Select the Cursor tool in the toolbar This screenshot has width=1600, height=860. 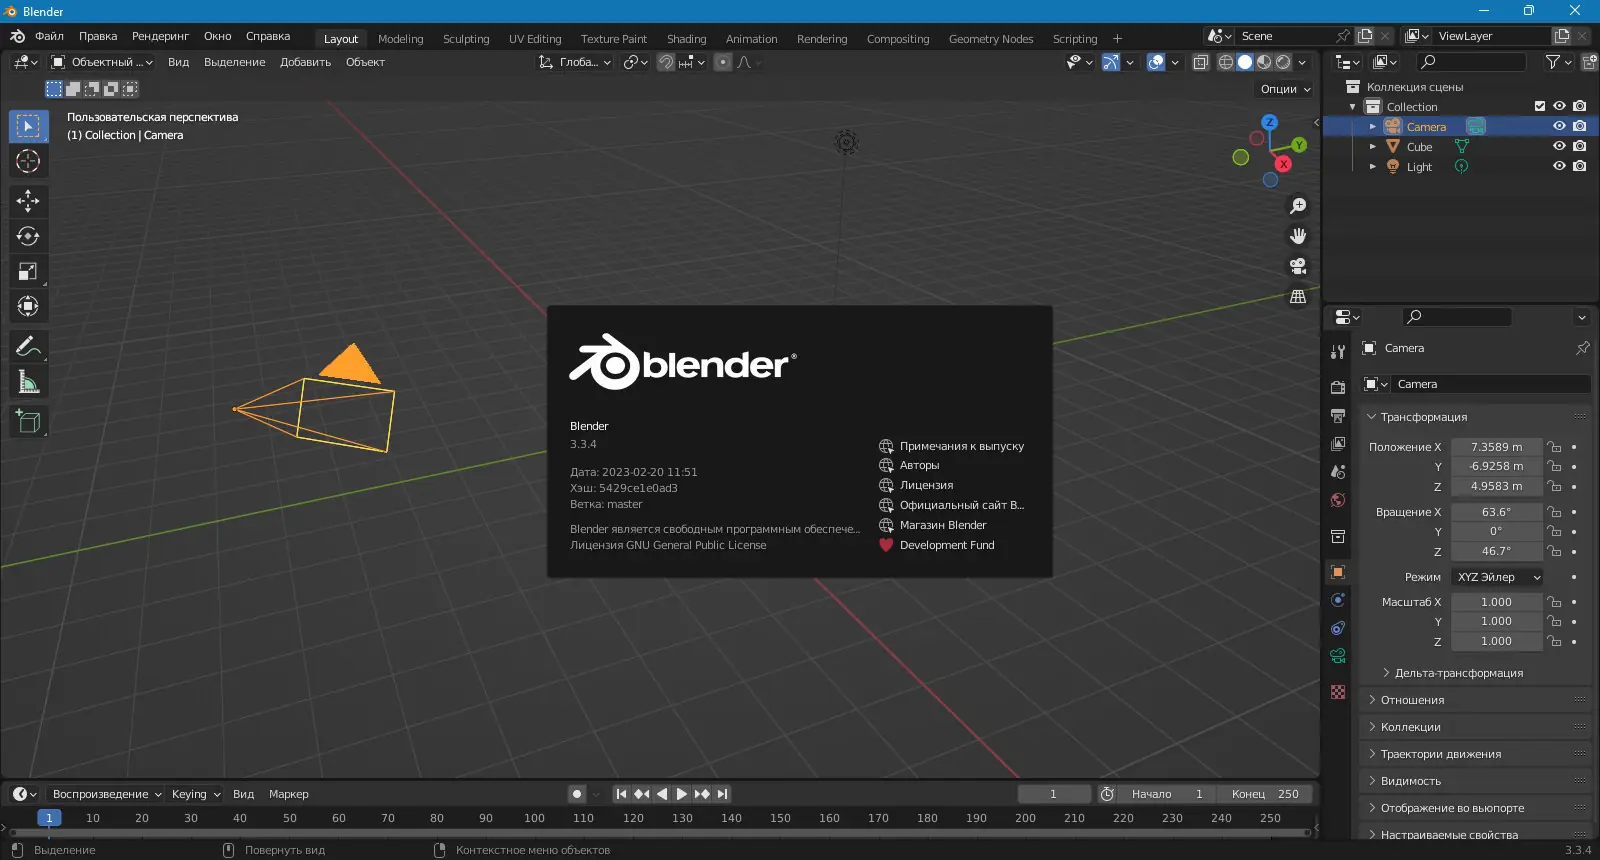[28, 161]
